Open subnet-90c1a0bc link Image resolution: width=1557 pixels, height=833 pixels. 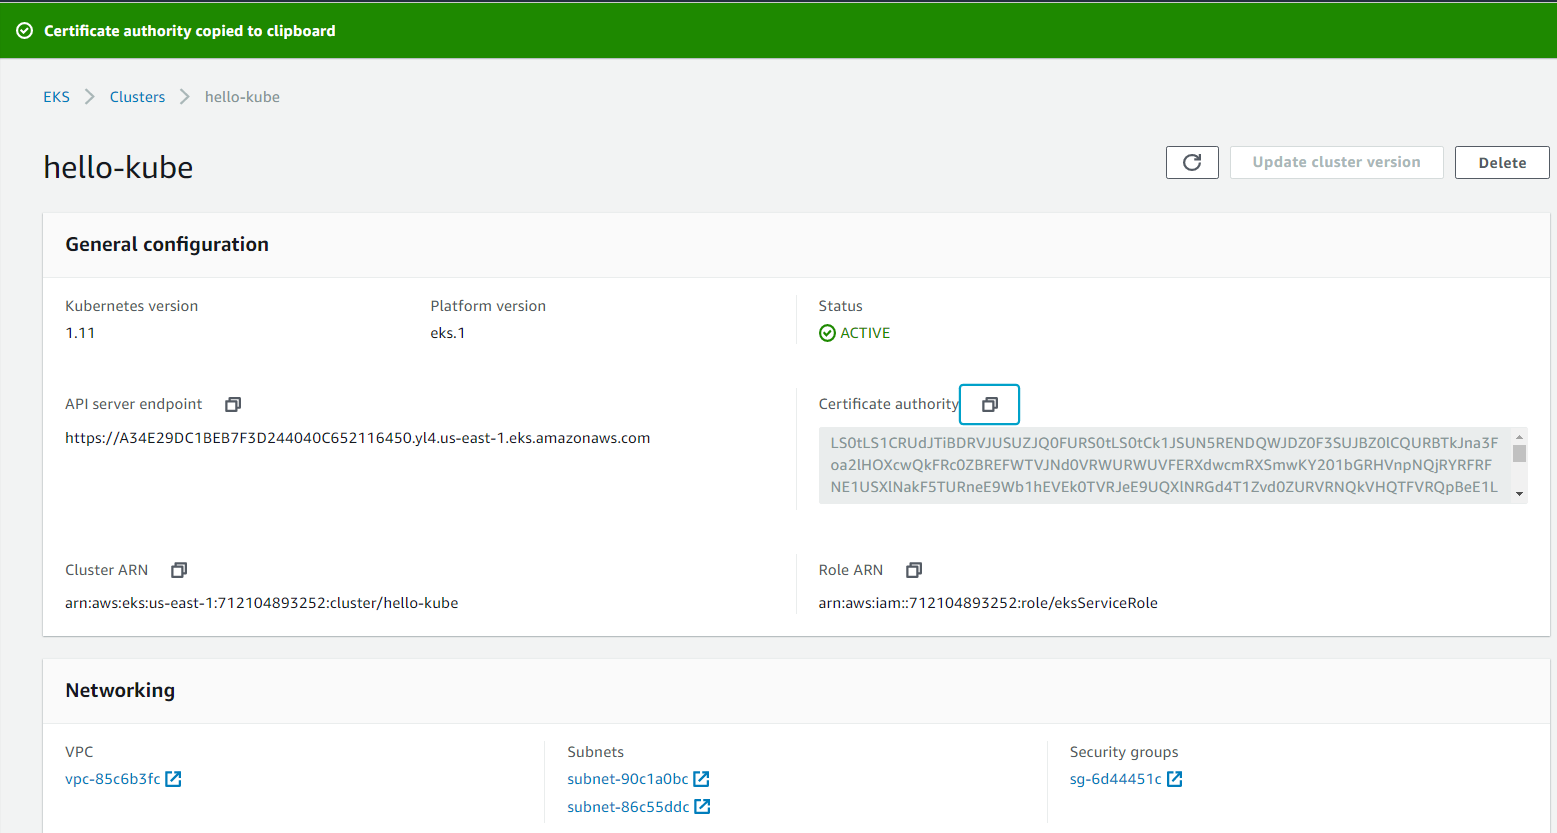[x=627, y=779]
